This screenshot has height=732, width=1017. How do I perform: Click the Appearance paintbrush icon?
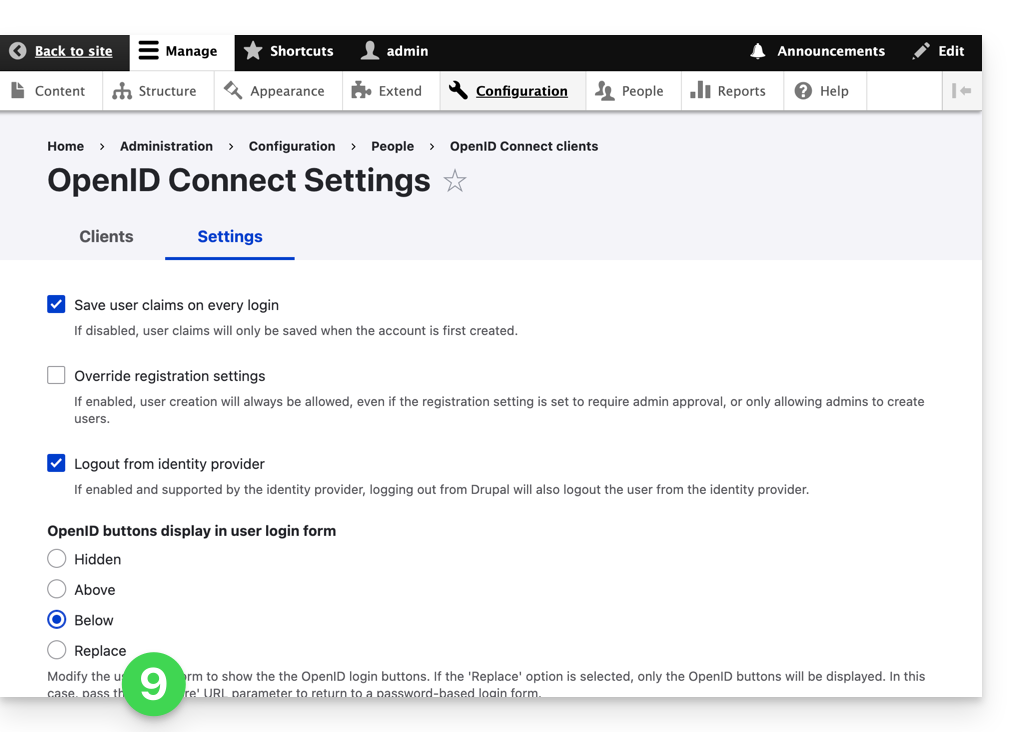[233, 91]
